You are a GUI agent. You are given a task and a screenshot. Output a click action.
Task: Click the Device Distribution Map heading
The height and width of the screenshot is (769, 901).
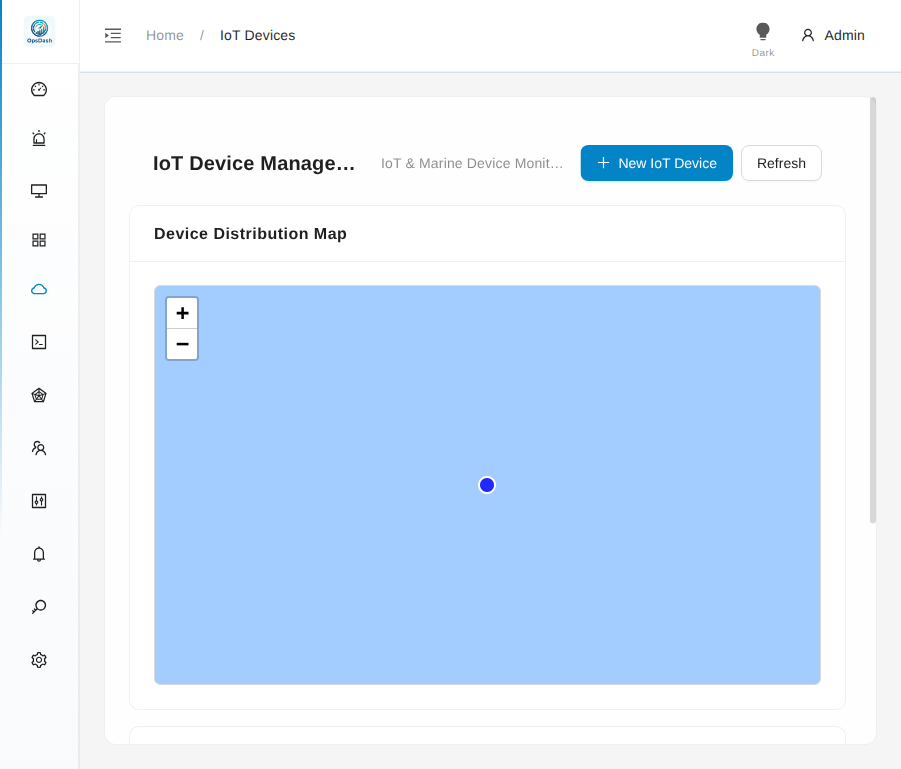point(250,234)
